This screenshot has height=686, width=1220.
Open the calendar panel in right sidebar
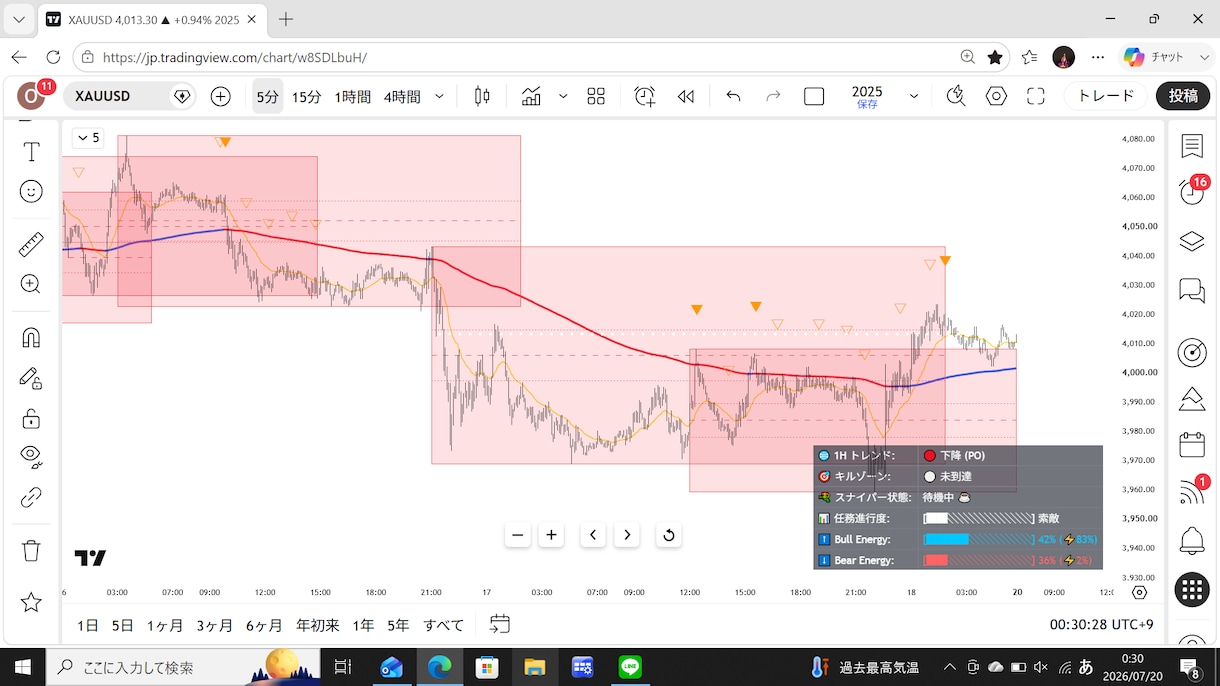pos(1192,444)
